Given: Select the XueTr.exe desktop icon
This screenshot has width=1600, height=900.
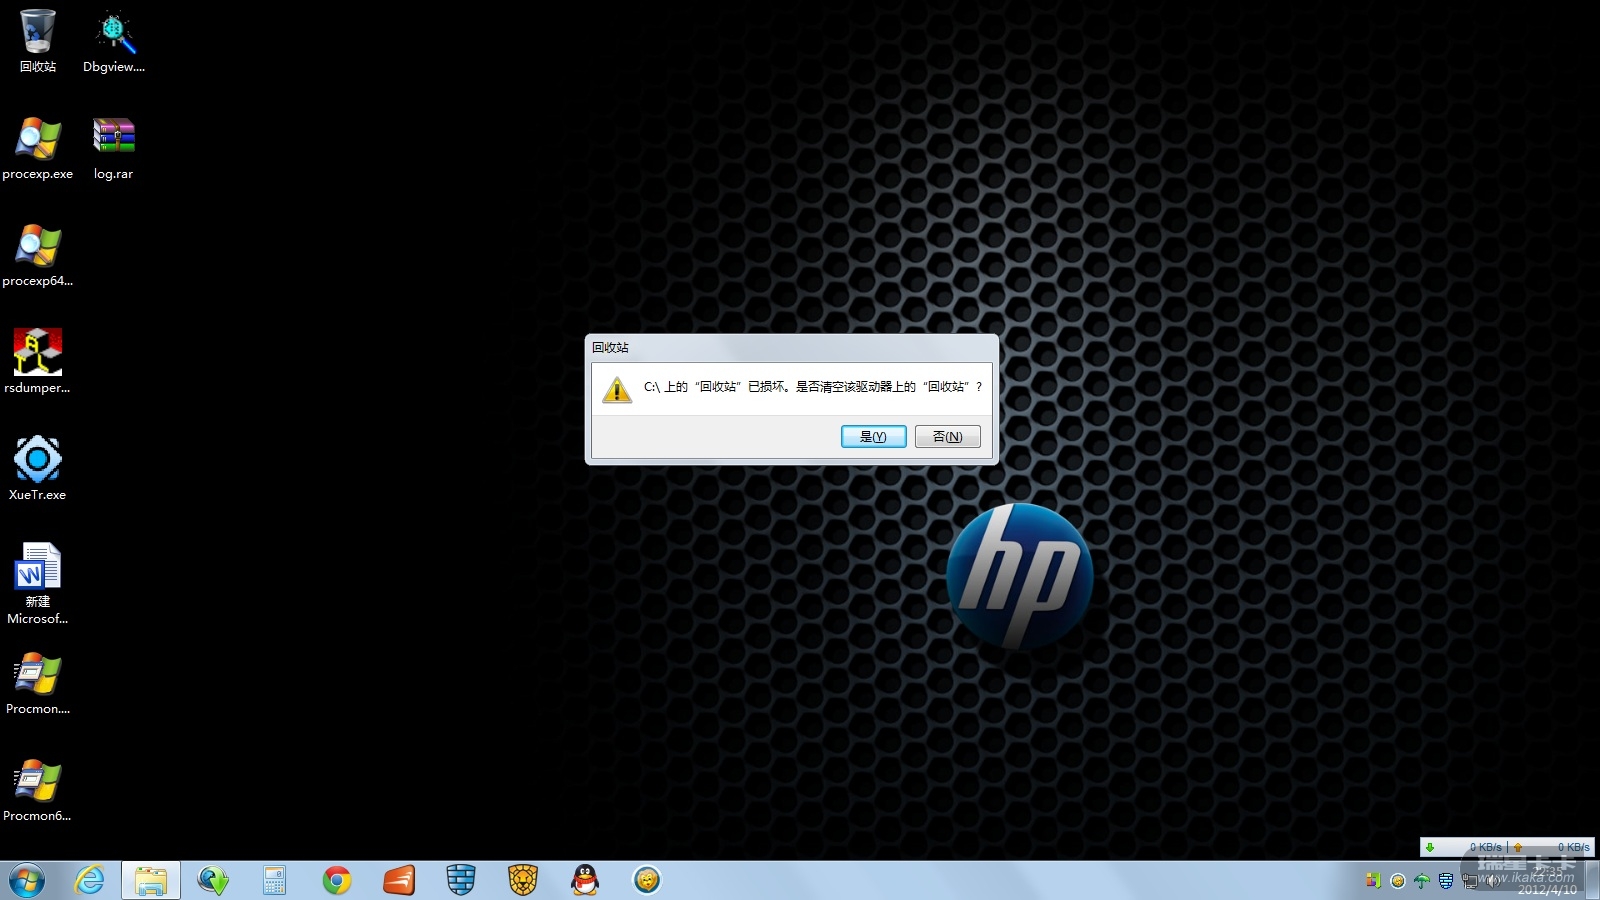Looking at the screenshot, I should click(x=38, y=469).
